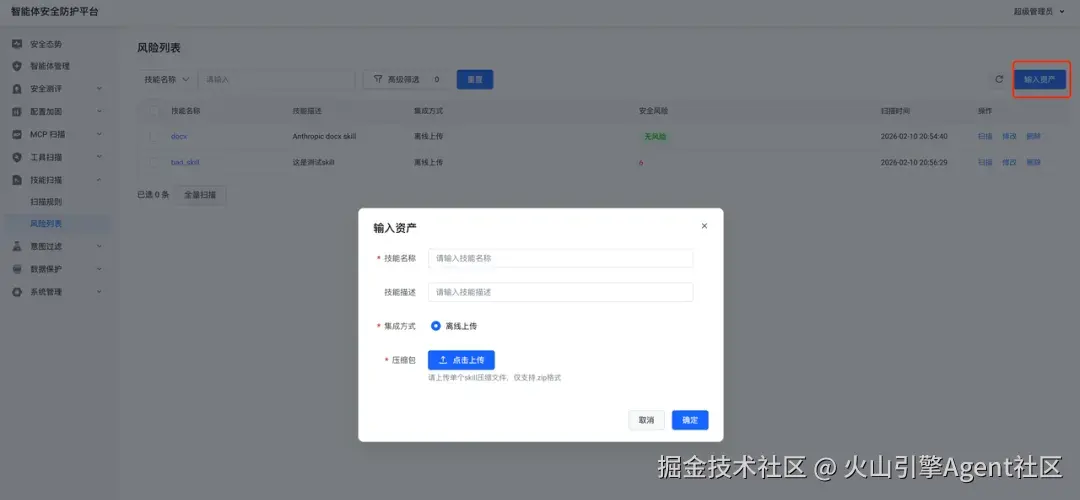Click the 配置加固 sidebar icon
This screenshot has height=500, width=1080.
click(x=17, y=112)
